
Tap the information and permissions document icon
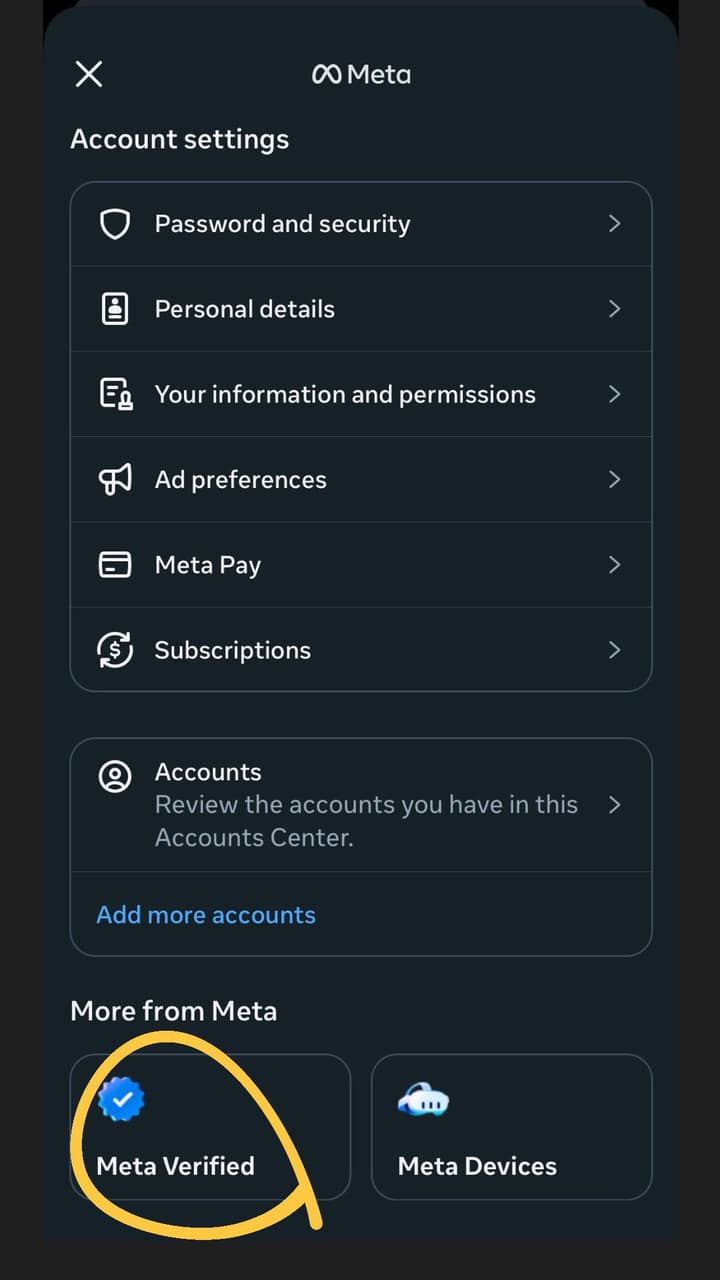pyautogui.click(x=115, y=394)
